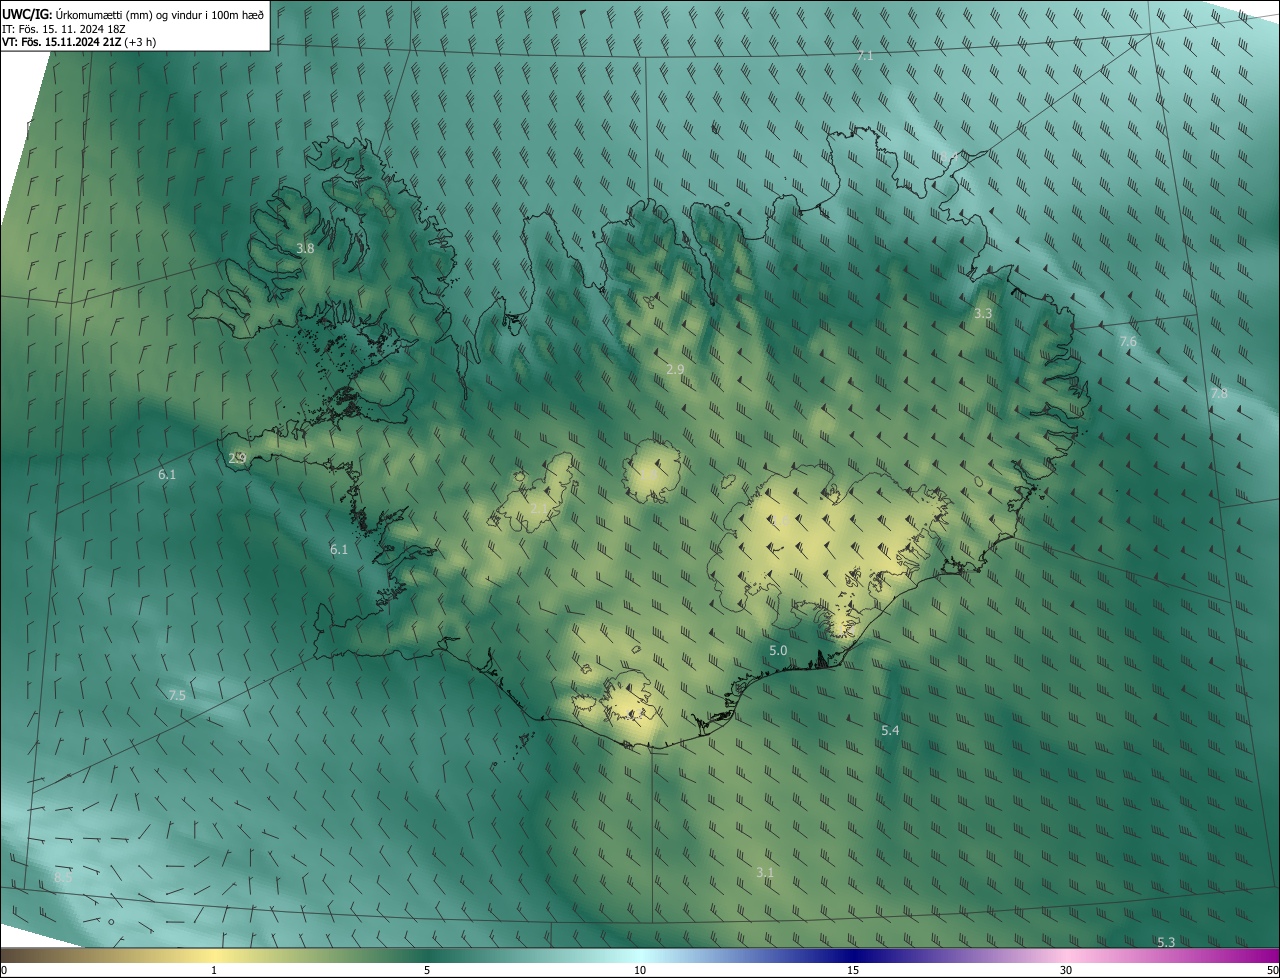The height and width of the screenshot is (978, 1280).
Task: Click the 5.3 value label above the colorbar
Action: (x=1166, y=942)
